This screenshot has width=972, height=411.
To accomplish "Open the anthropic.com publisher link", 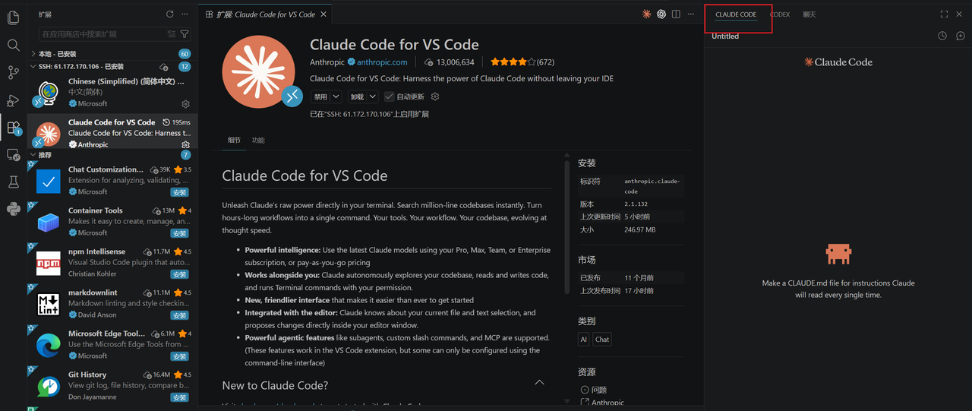I will pyautogui.click(x=382, y=62).
